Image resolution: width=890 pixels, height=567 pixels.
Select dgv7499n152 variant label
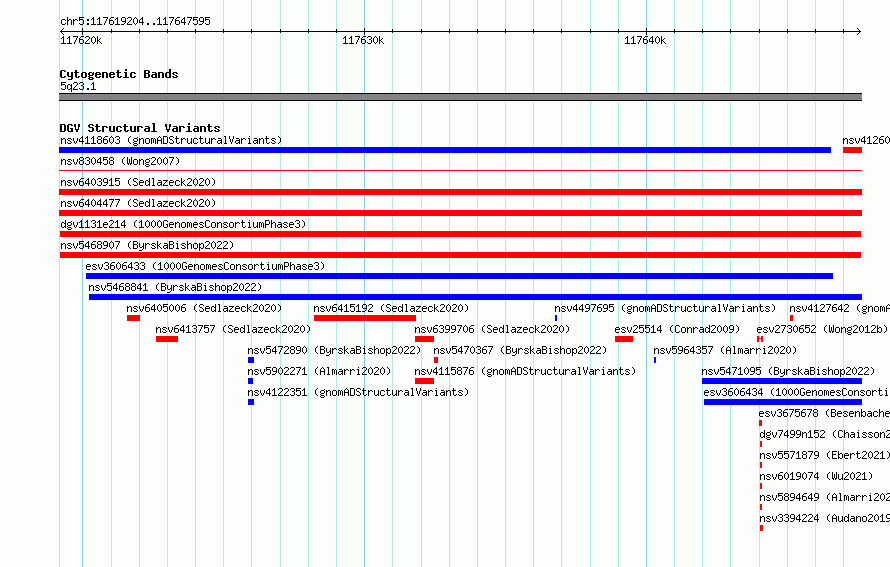click(824, 434)
